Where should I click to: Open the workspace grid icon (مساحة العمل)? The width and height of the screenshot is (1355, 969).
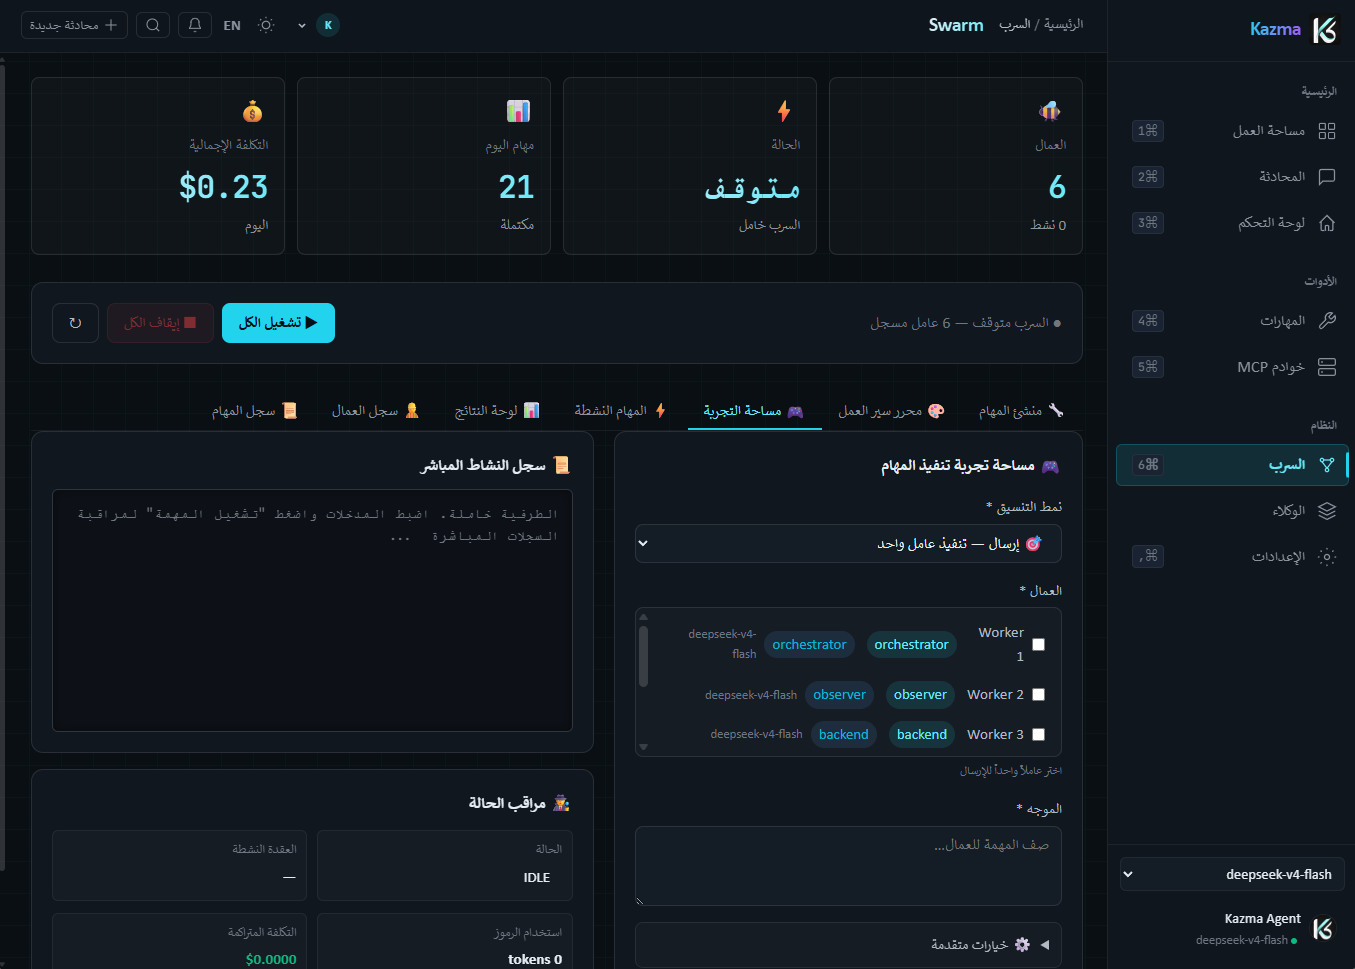point(1327,131)
